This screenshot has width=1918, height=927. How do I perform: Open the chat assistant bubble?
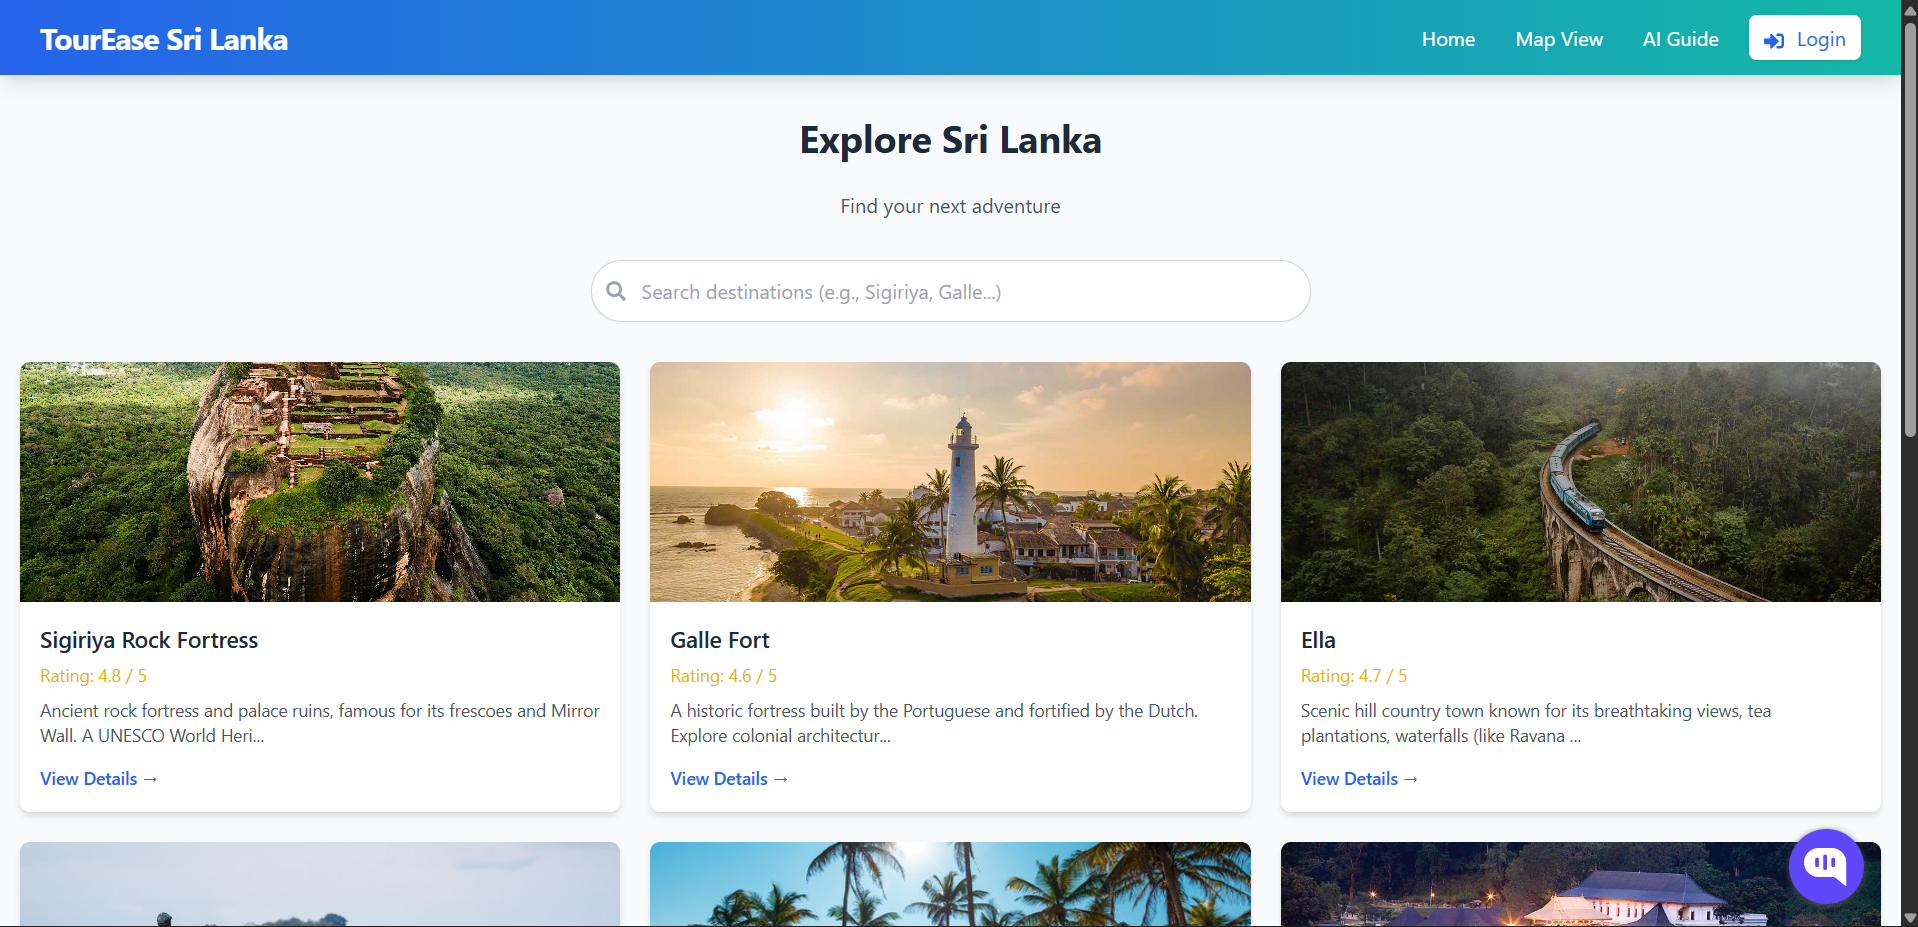(1826, 866)
